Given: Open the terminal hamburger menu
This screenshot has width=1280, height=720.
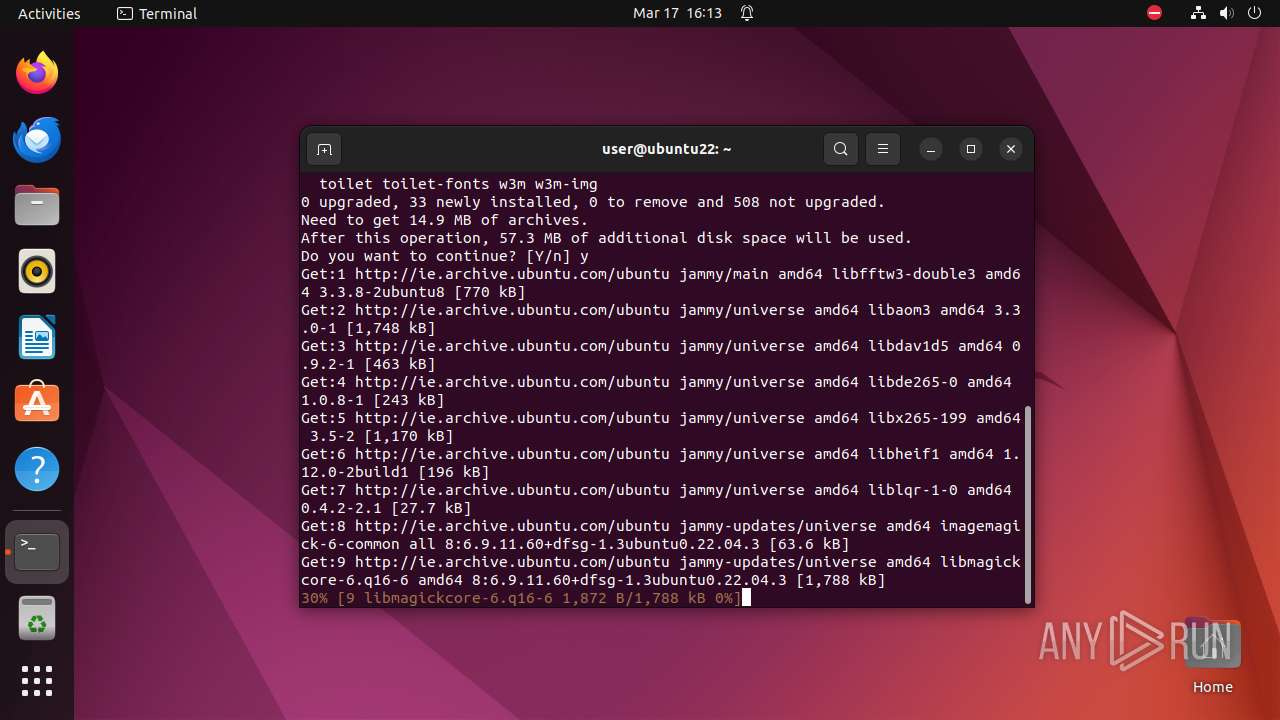Looking at the screenshot, I should pos(883,149).
